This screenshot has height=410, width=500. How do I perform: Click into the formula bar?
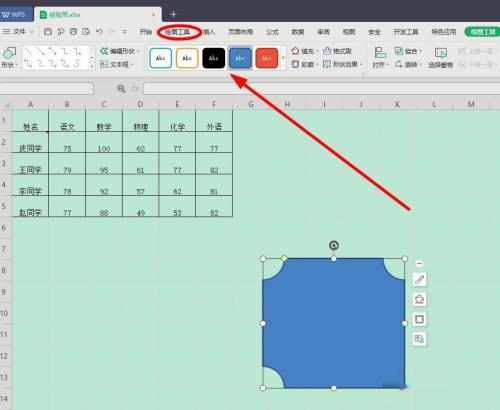322,88
